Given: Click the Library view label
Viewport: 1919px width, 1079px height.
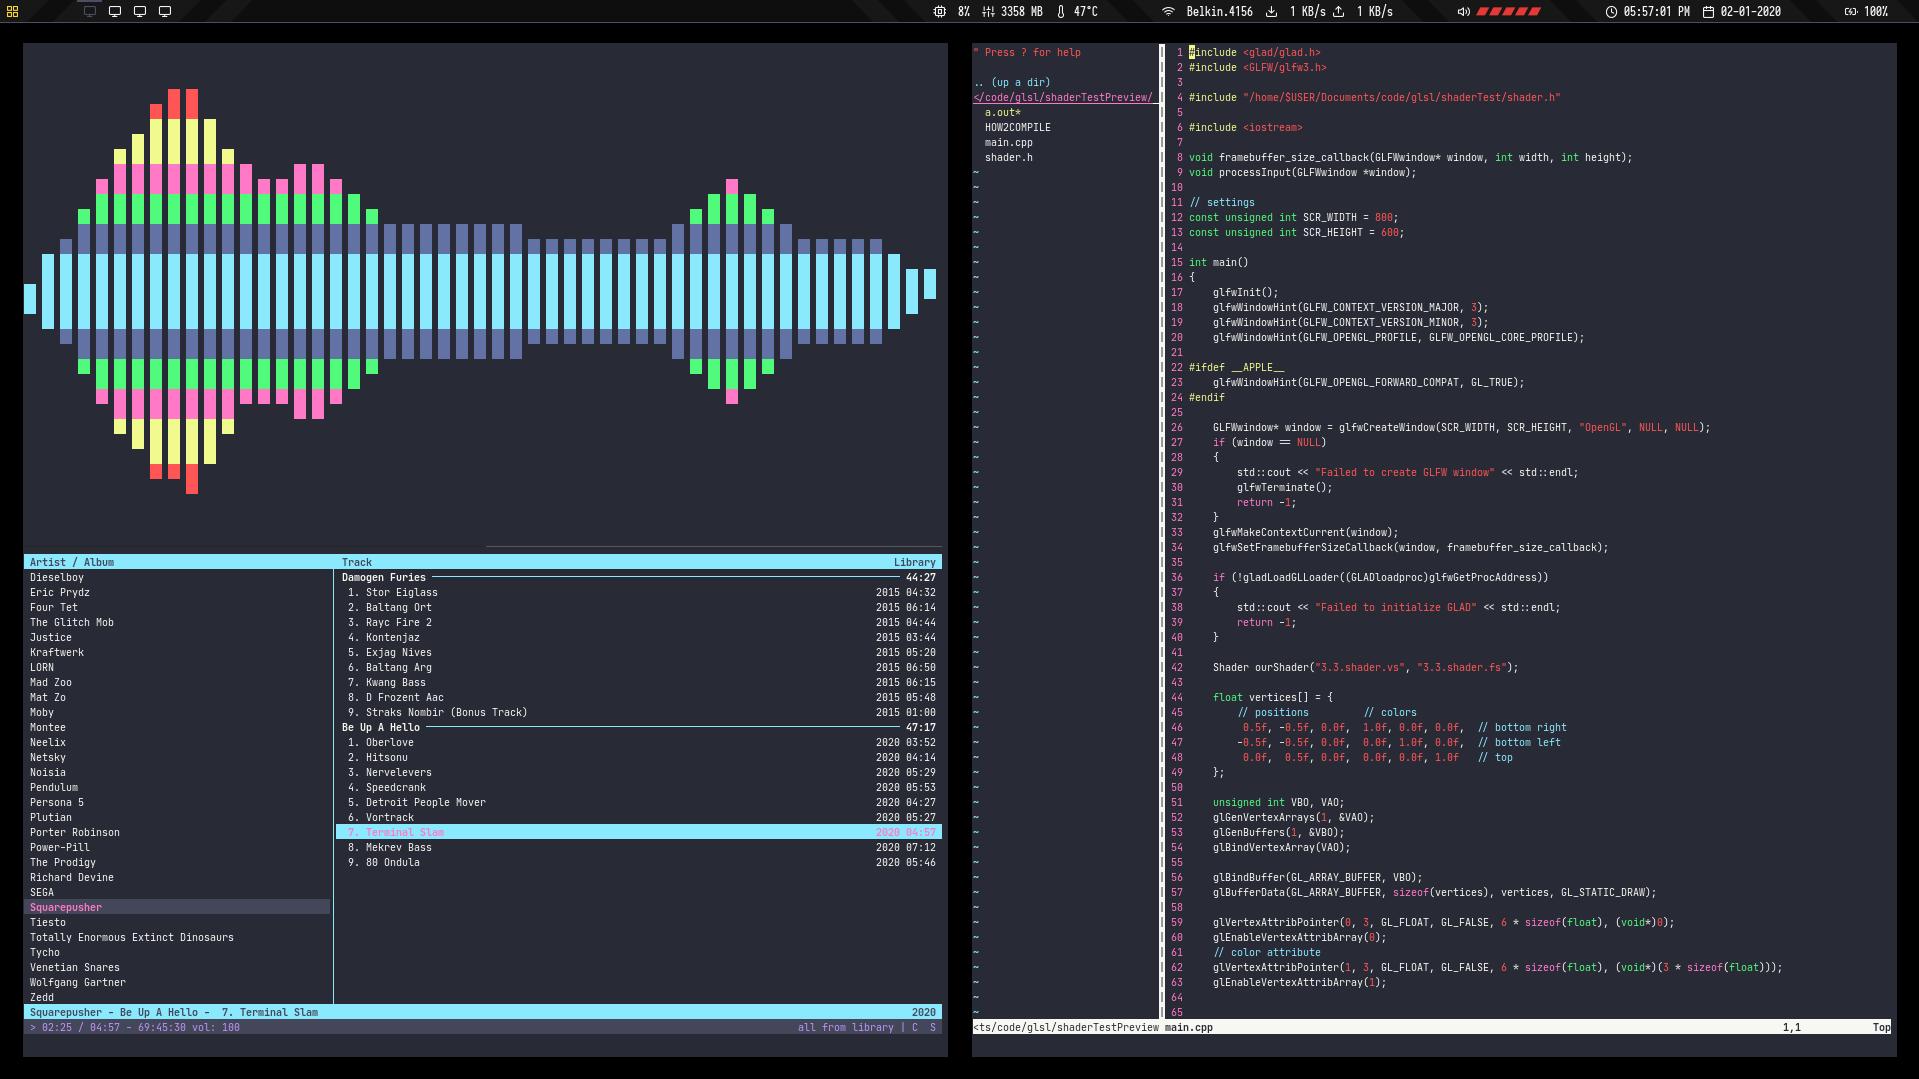Looking at the screenshot, I should [915, 562].
